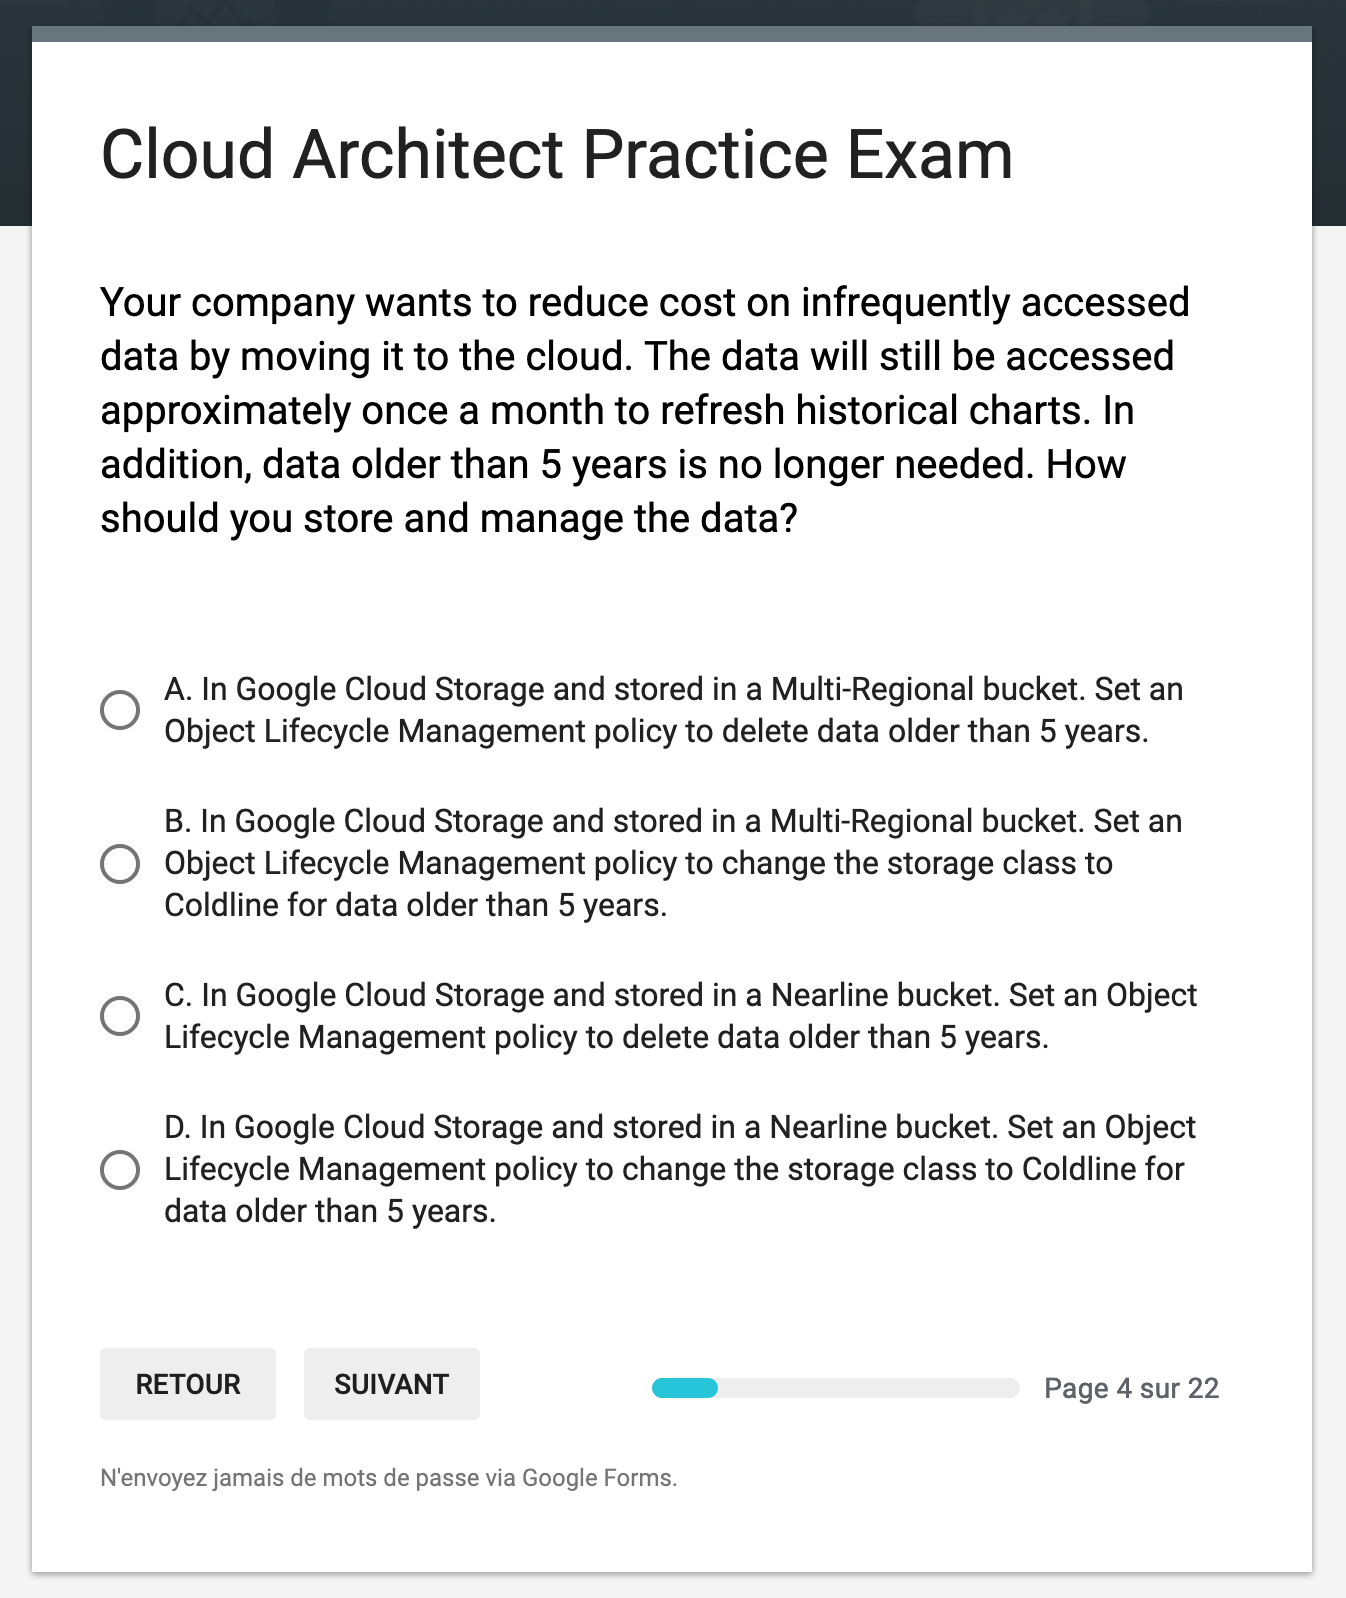
Task: Click the 'Cloud Architect Practice Exam' title
Action: tap(557, 155)
